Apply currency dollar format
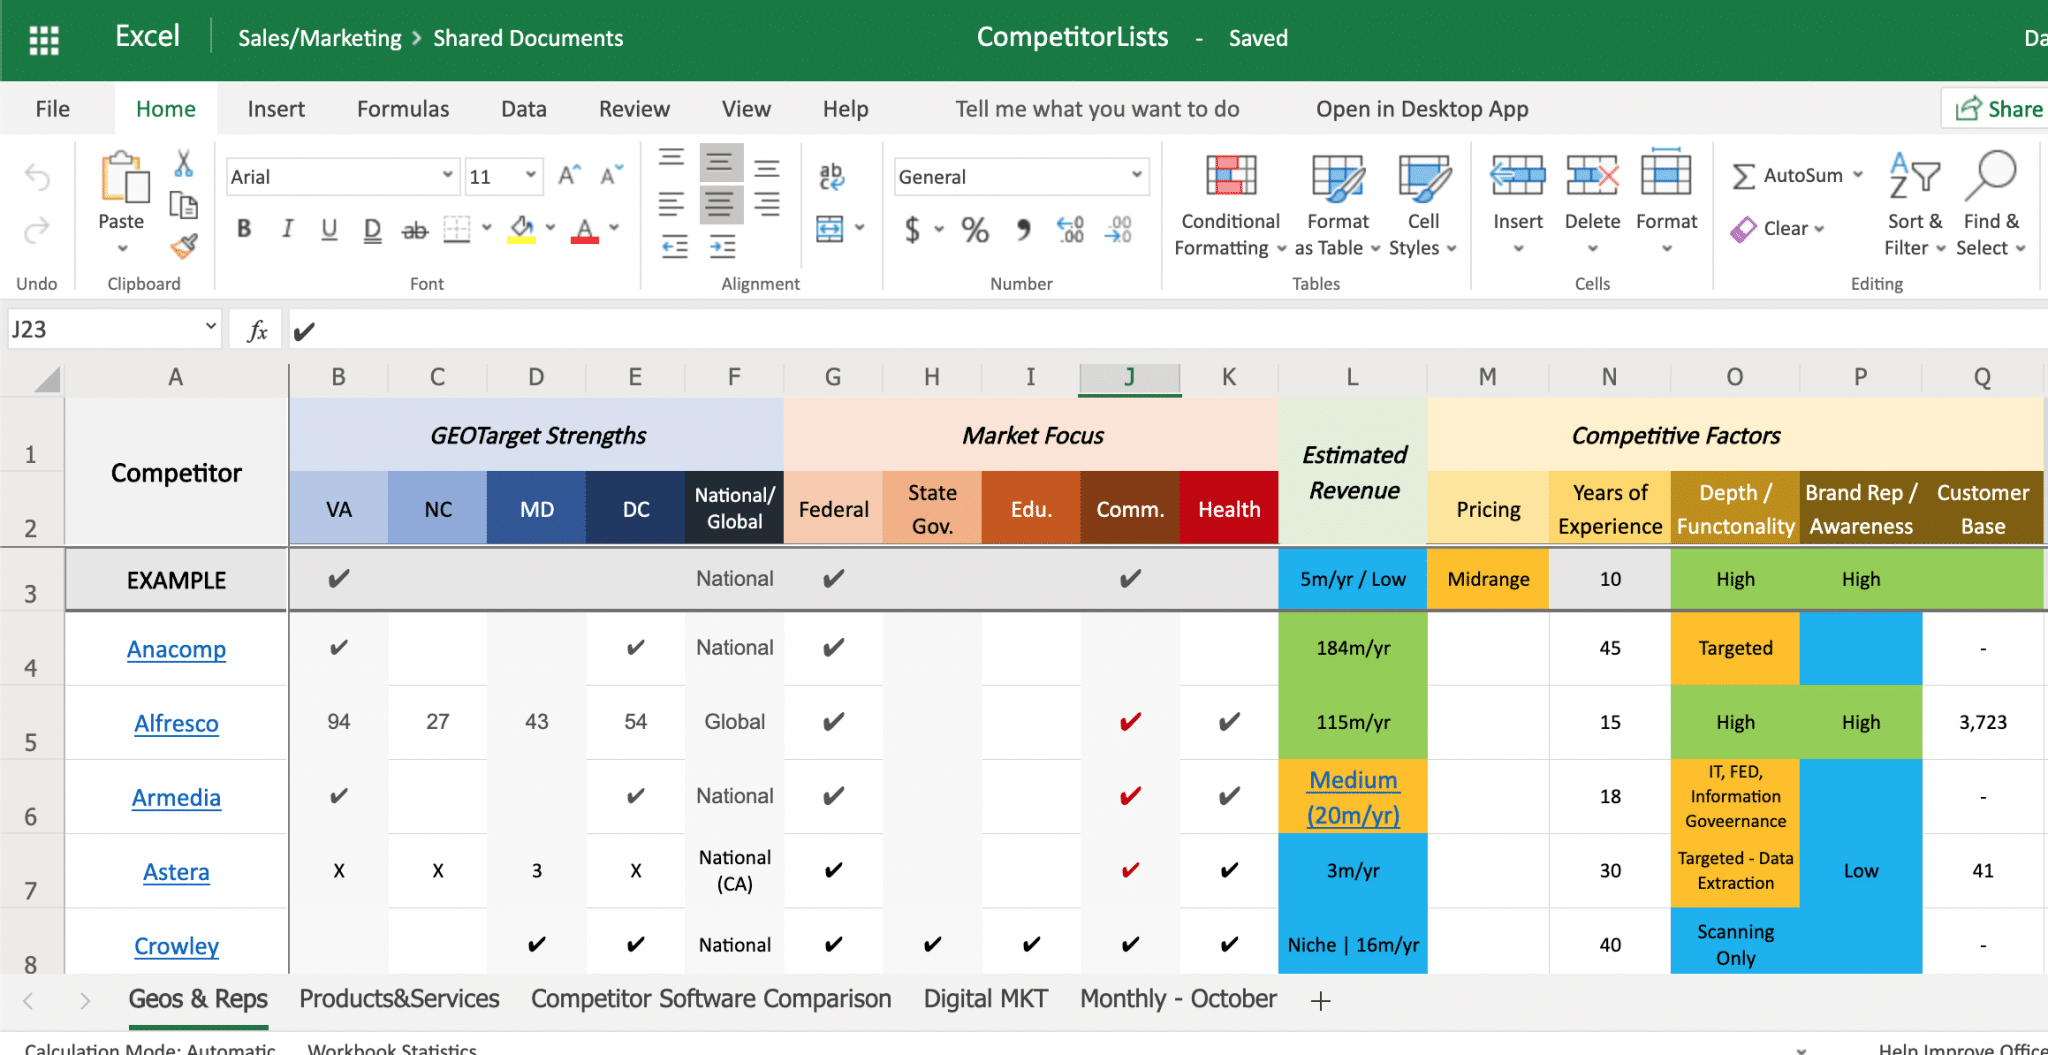 pyautogui.click(x=912, y=230)
